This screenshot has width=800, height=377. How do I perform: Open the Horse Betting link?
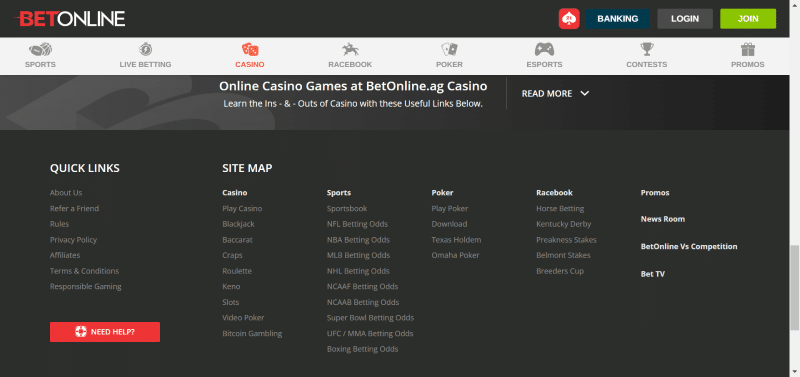(560, 208)
